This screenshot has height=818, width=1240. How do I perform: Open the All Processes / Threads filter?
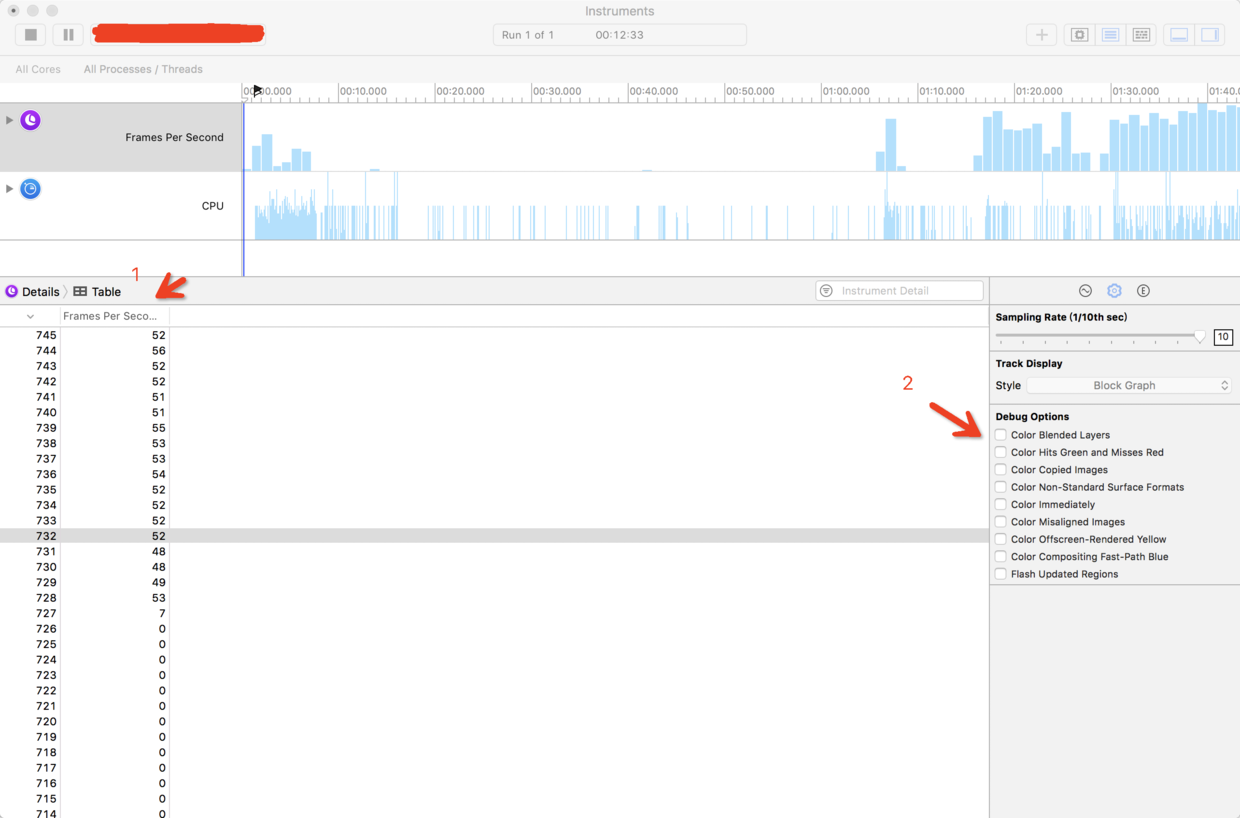point(143,69)
